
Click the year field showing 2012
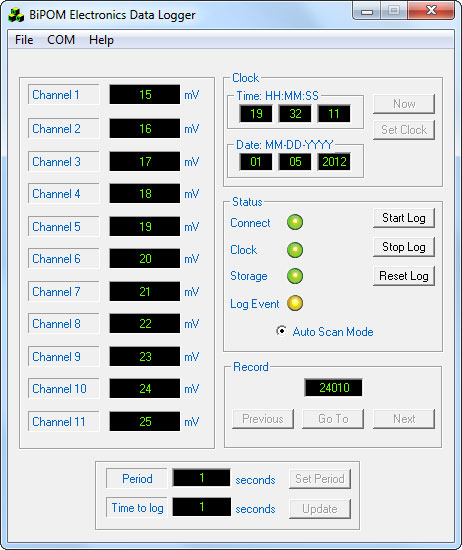(334, 162)
